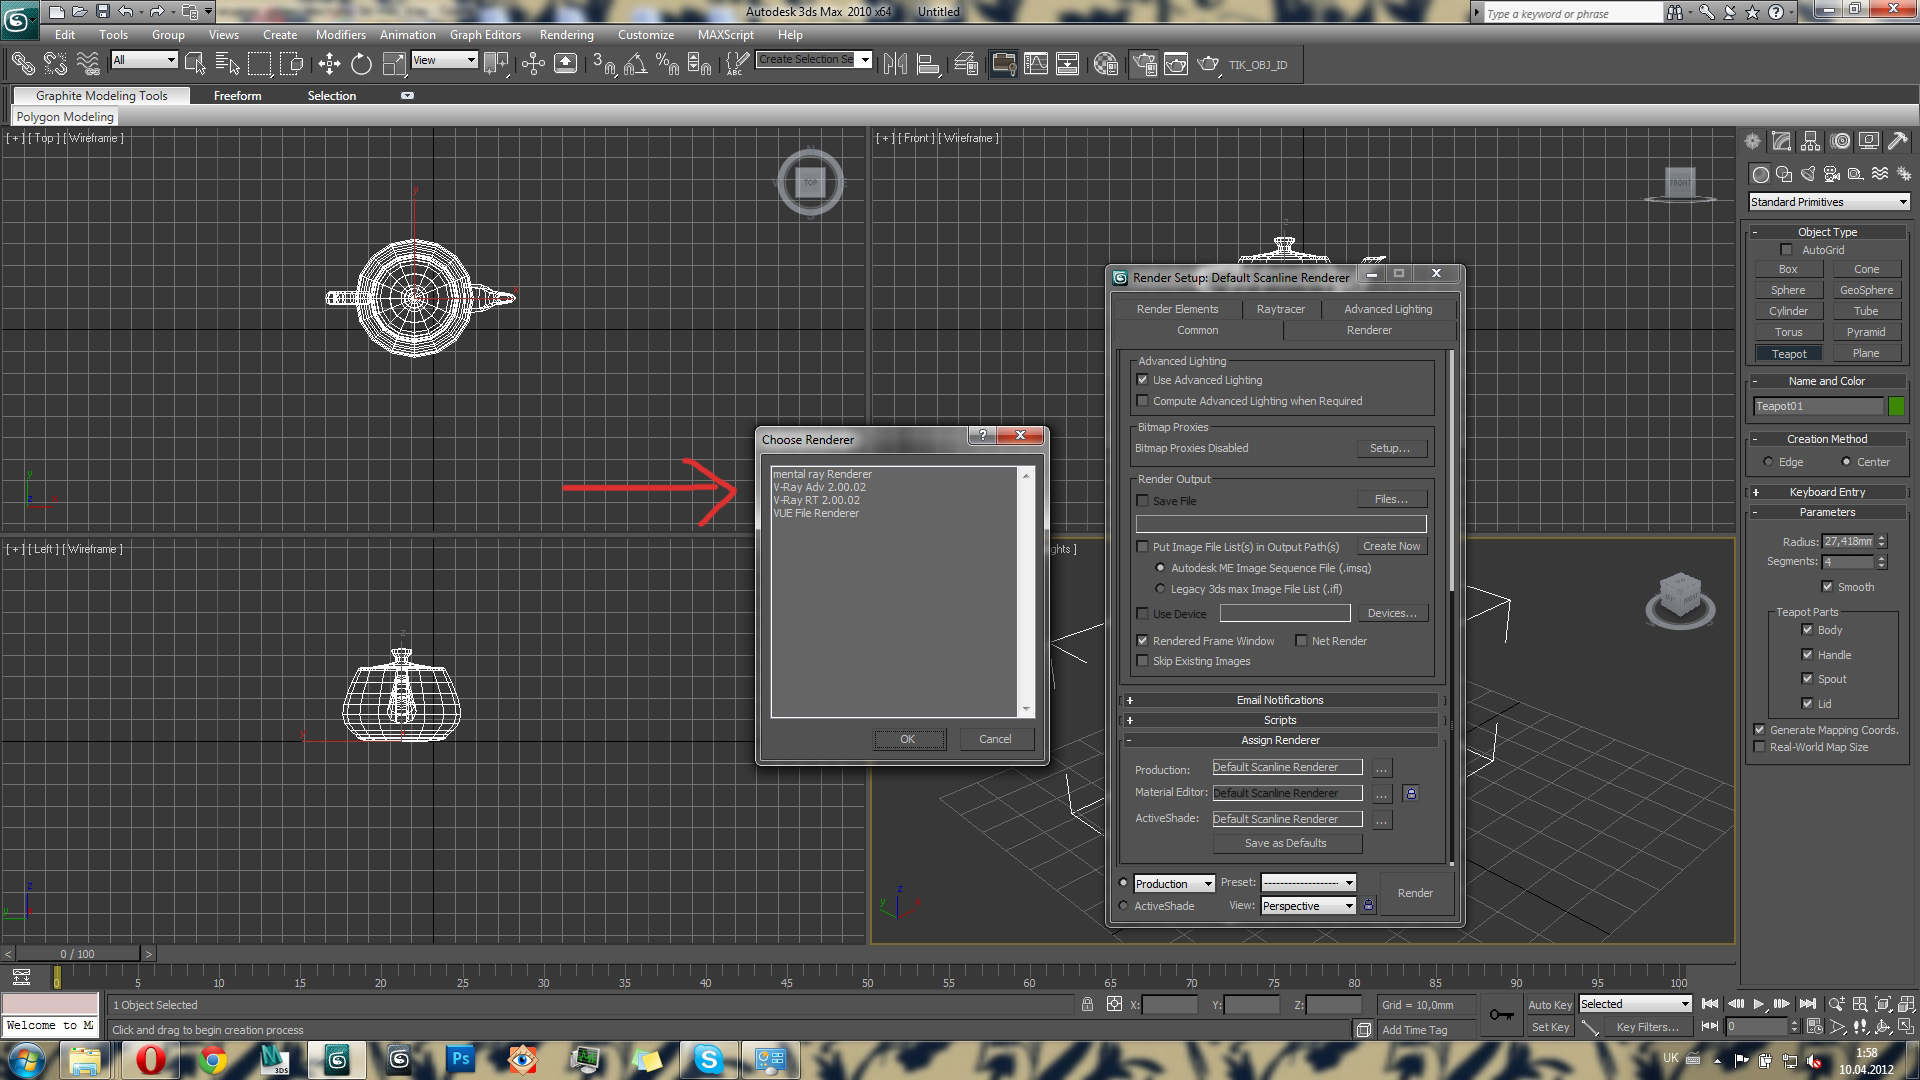Click the Angle Snap toggle icon
This screenshot has width=1920, height=1080.
click(635, 64)
